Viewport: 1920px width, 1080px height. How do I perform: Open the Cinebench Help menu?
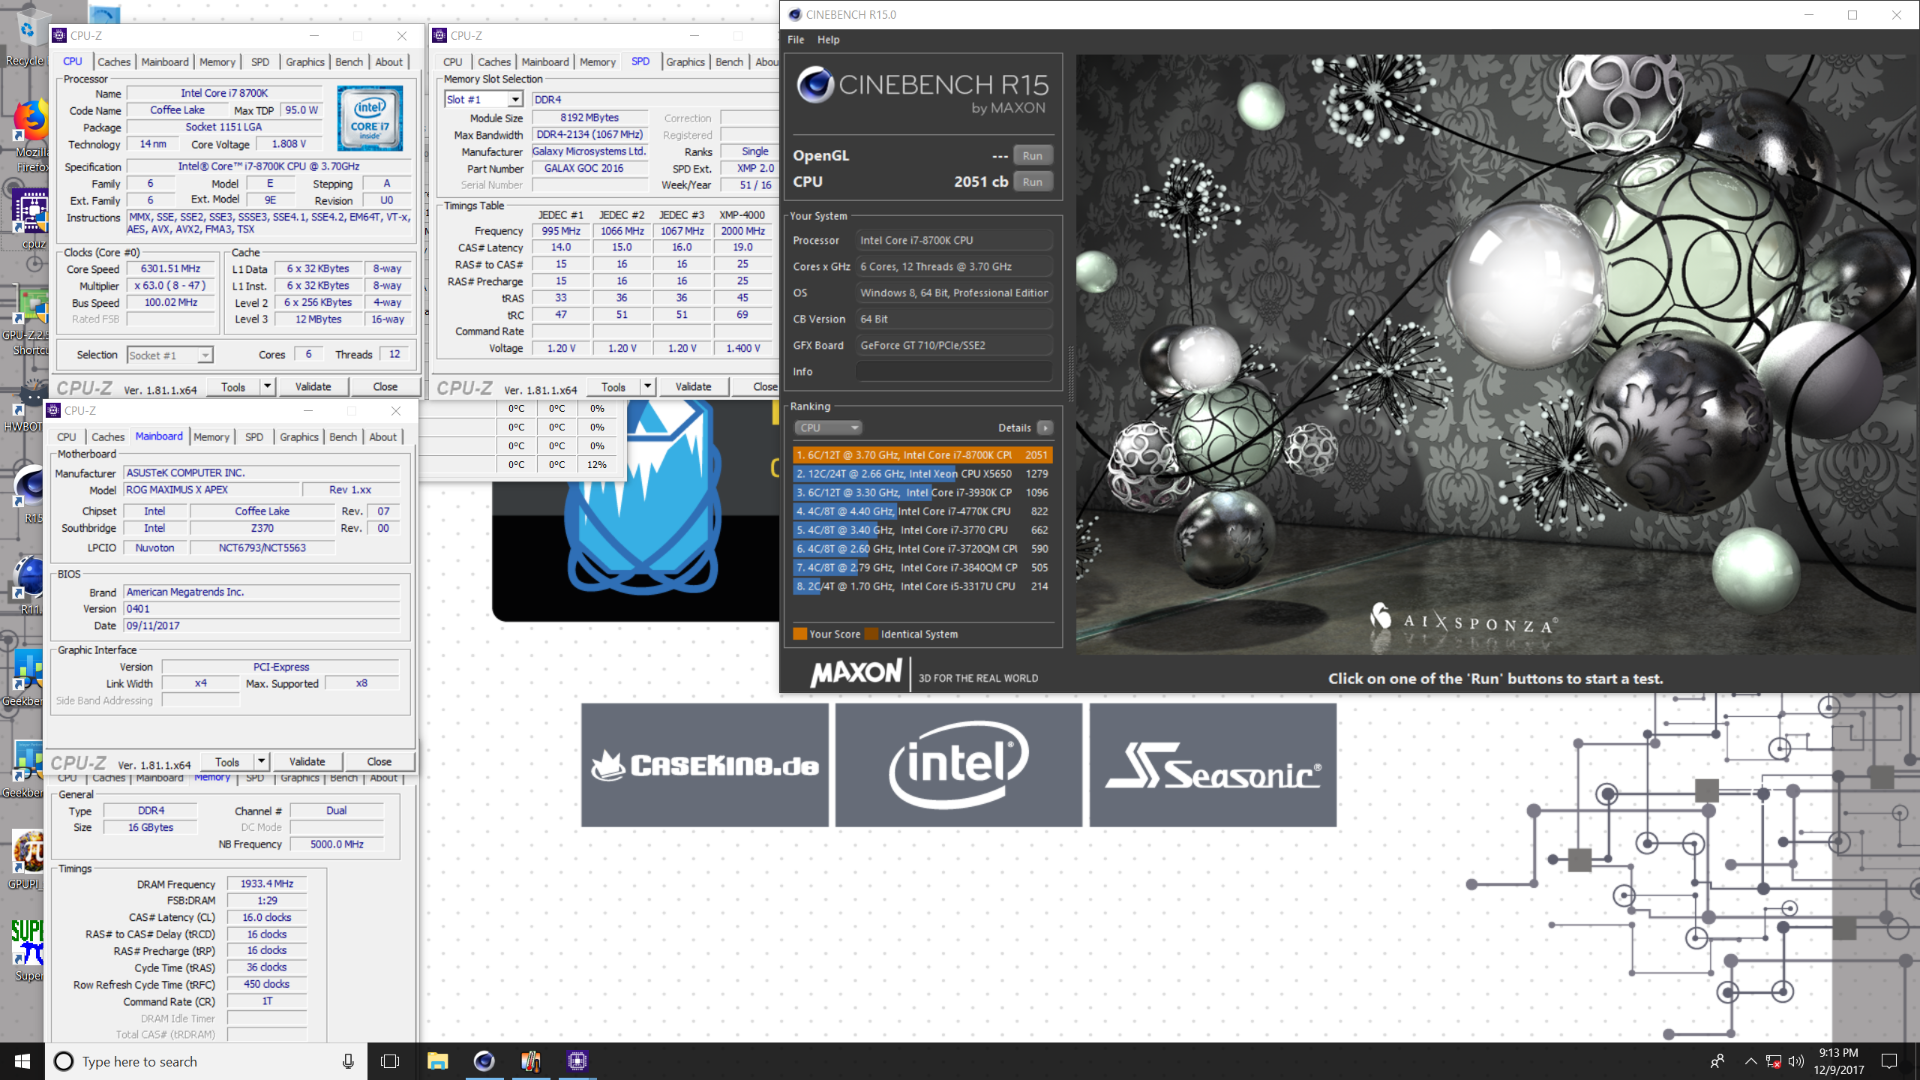click(x=828, y=40)
